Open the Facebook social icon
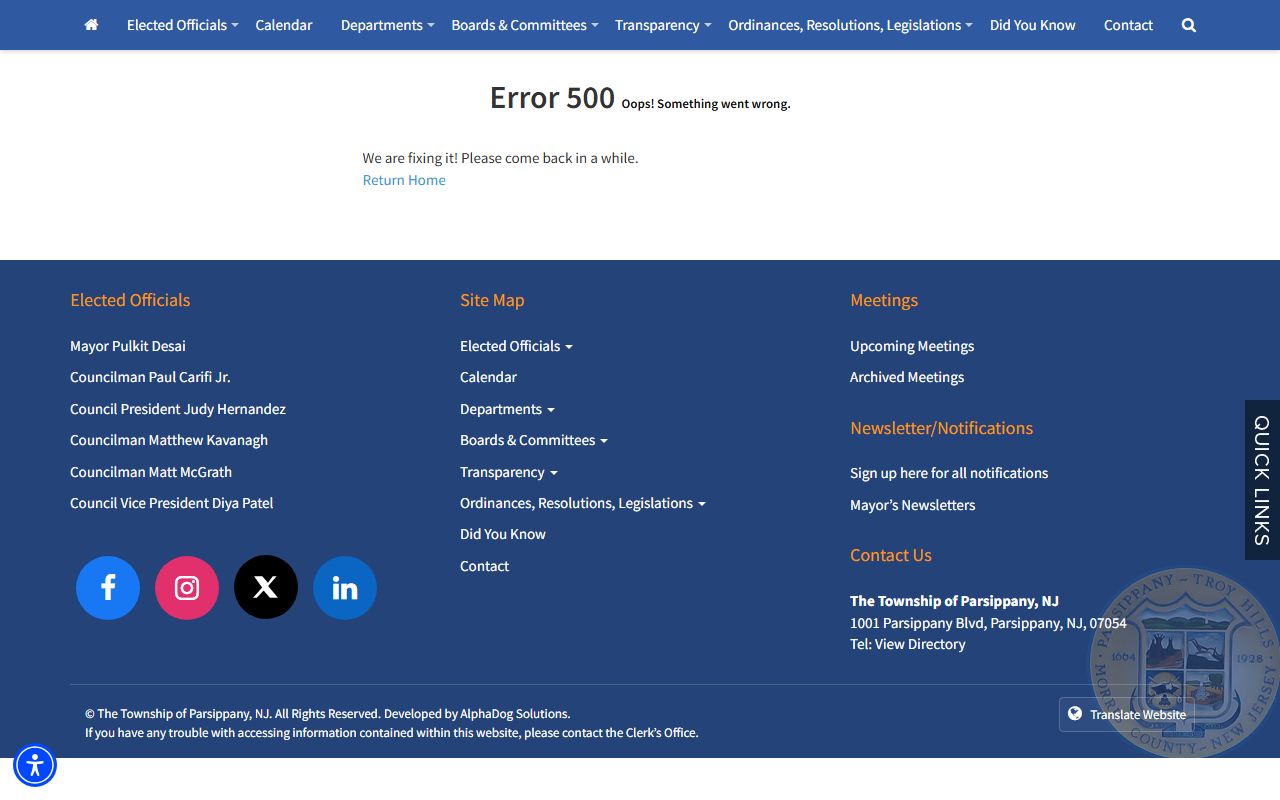 tap(108, 588)
